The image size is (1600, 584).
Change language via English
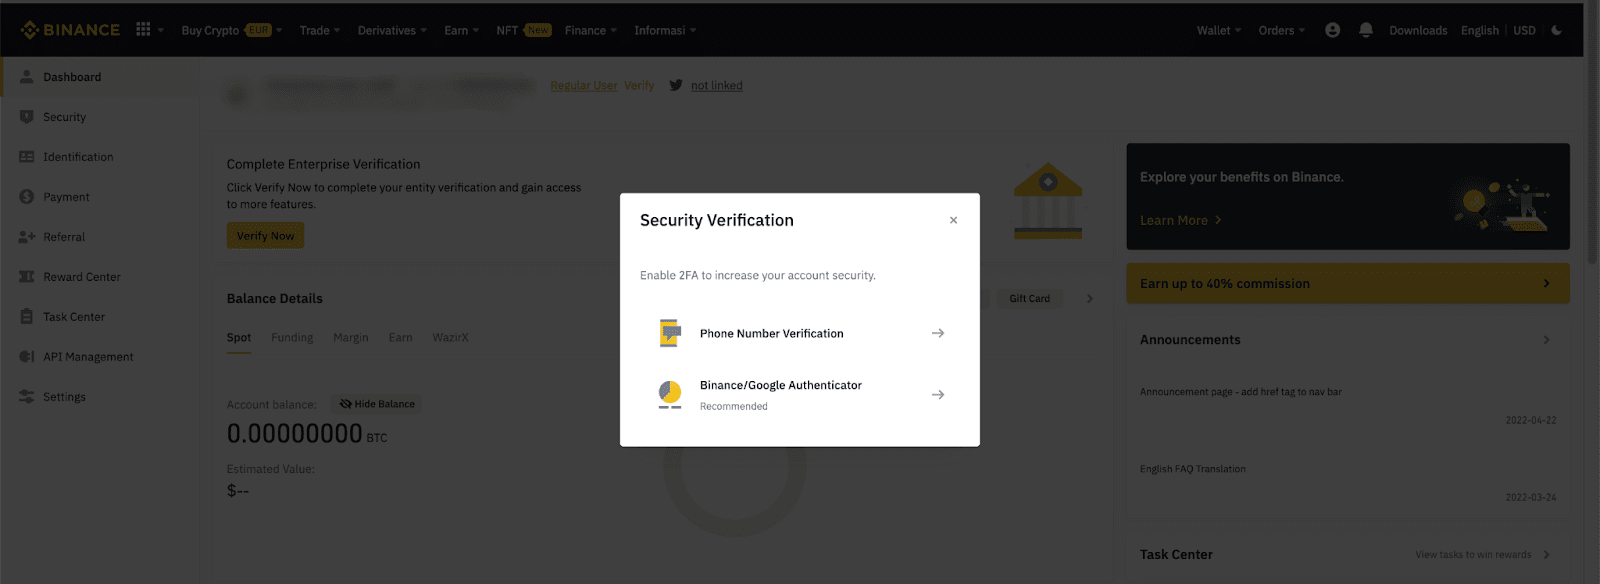pos(1480,30)
